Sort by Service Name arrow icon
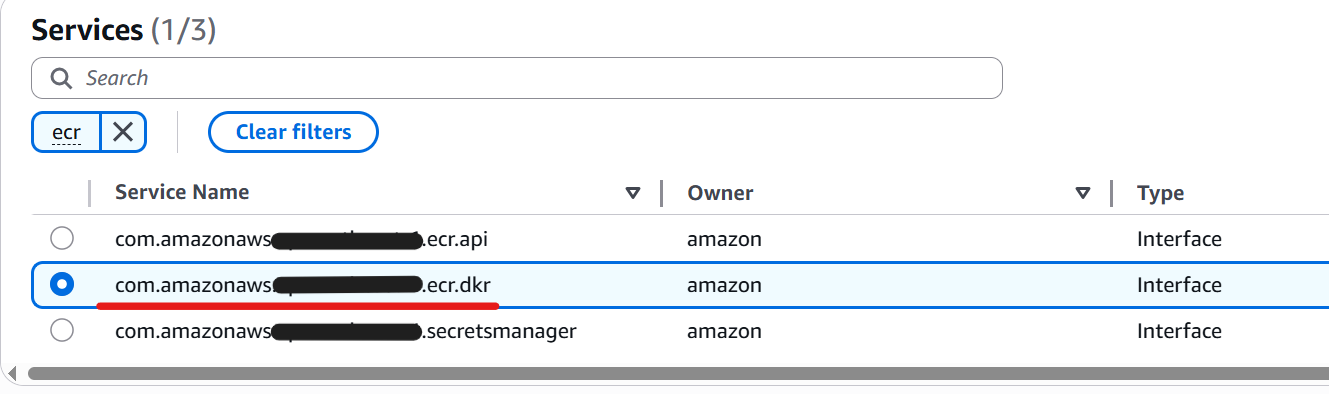 [632, 193]
